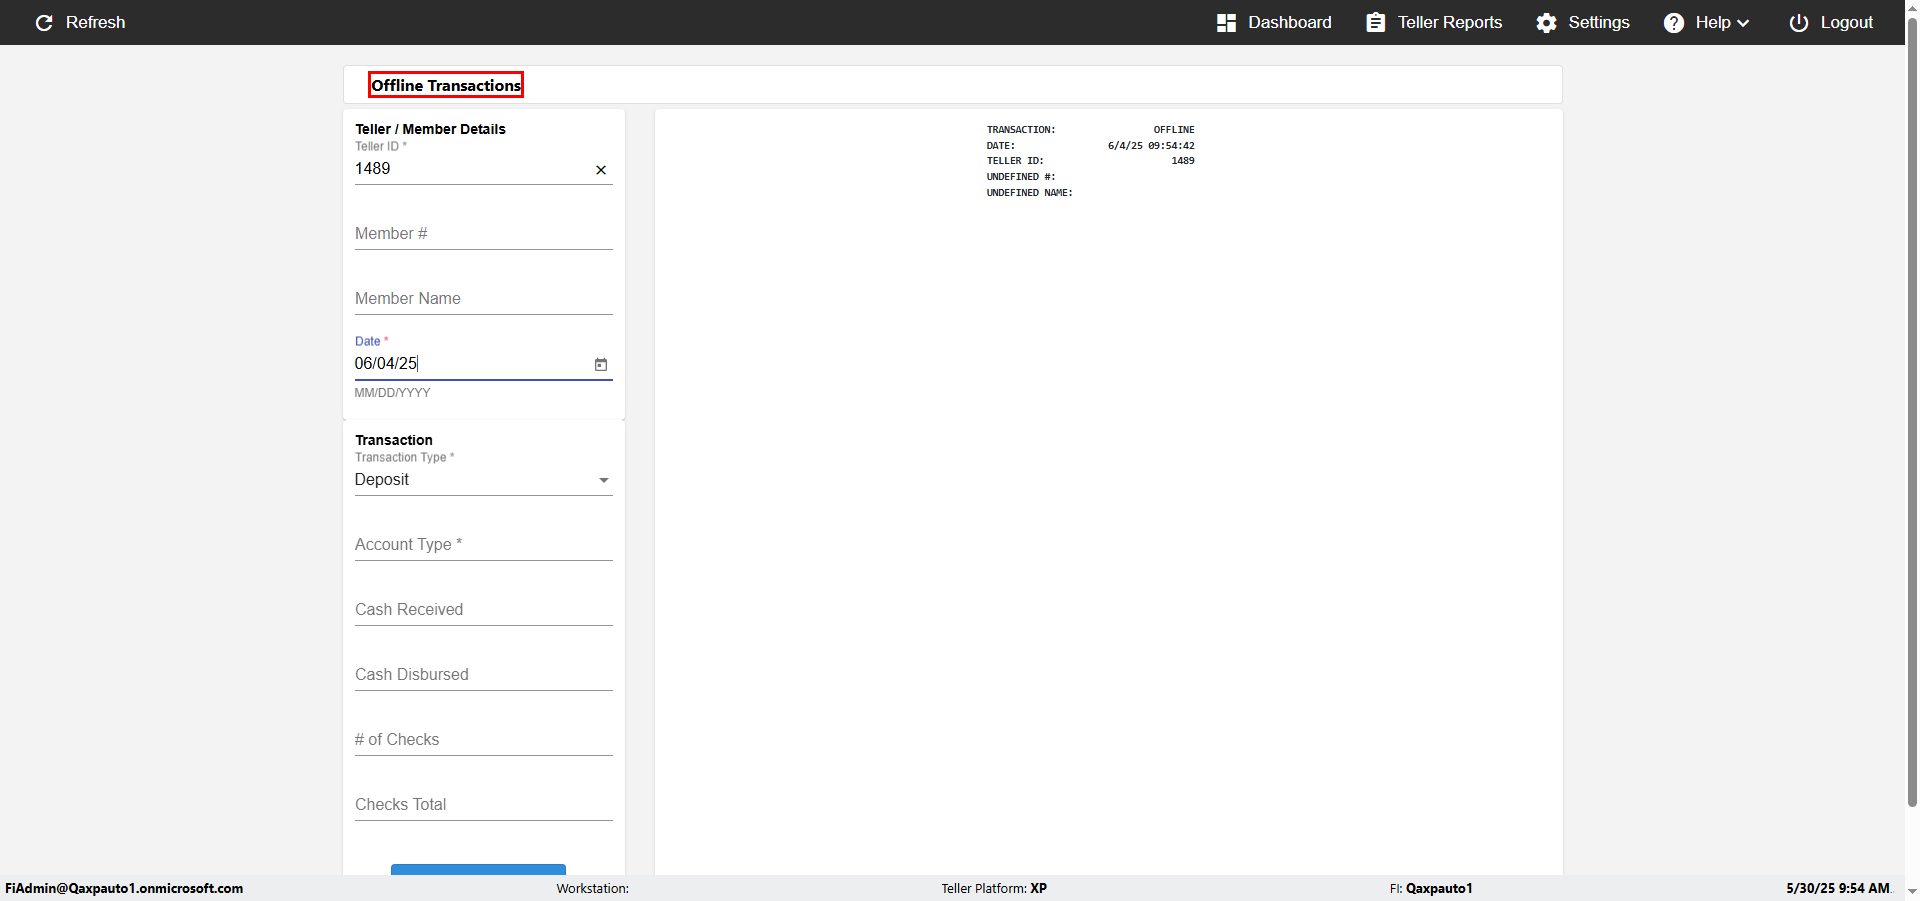The width and height of the screenshot is (1920, 901).
Task: Click the scrollbar down arrow
Action: 1912,891
